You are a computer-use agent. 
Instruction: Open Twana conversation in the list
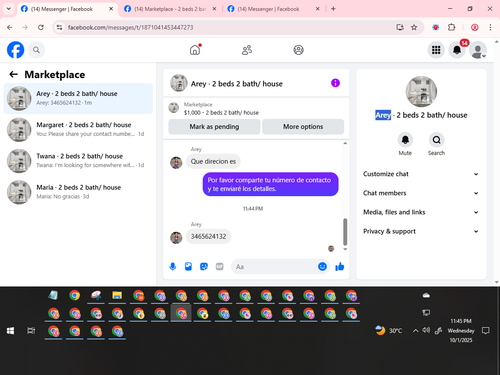(78, 161)
